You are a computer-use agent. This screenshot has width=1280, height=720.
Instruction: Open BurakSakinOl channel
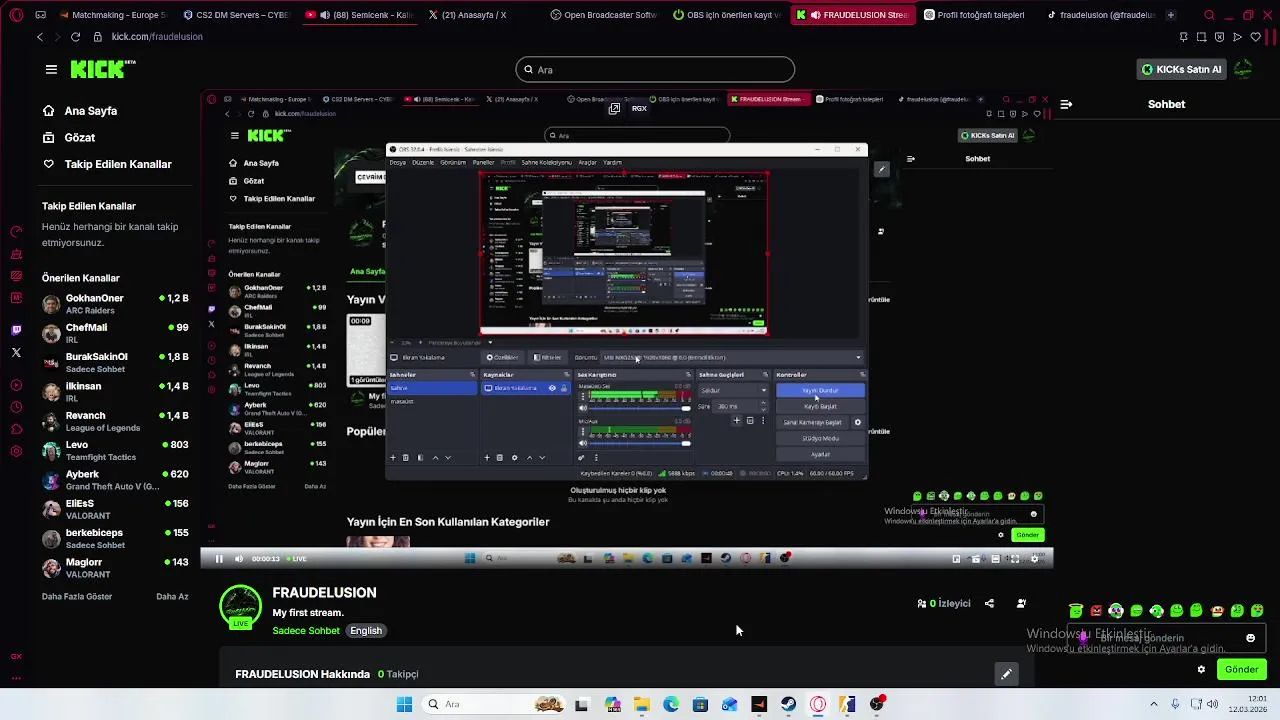click(115, 362)
